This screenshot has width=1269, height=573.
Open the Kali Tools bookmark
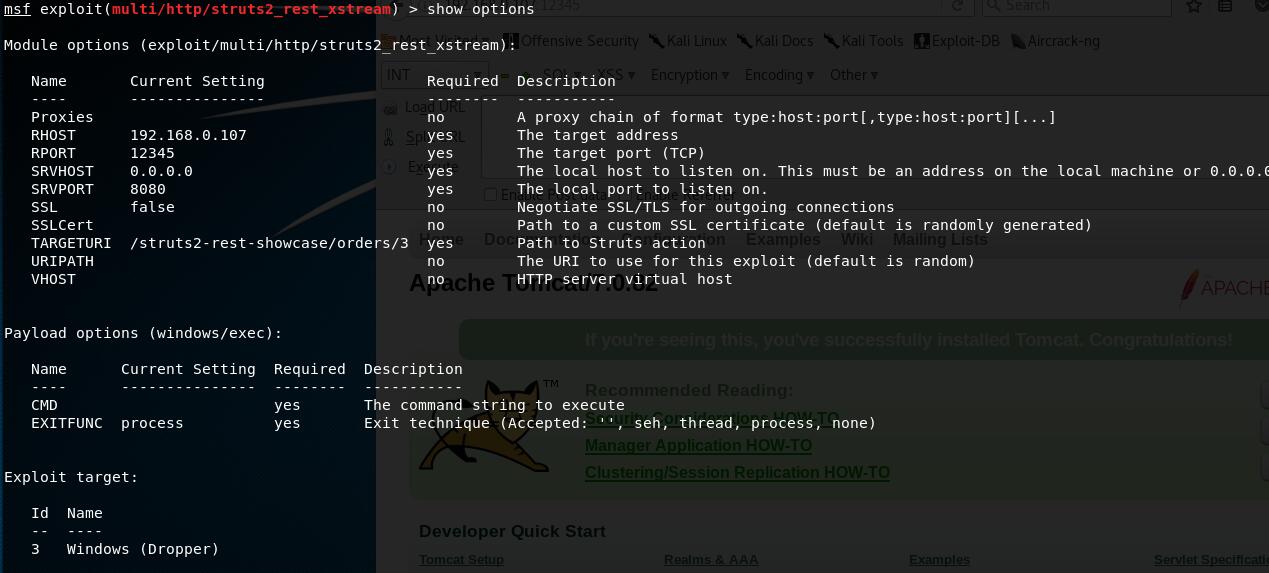864,41
